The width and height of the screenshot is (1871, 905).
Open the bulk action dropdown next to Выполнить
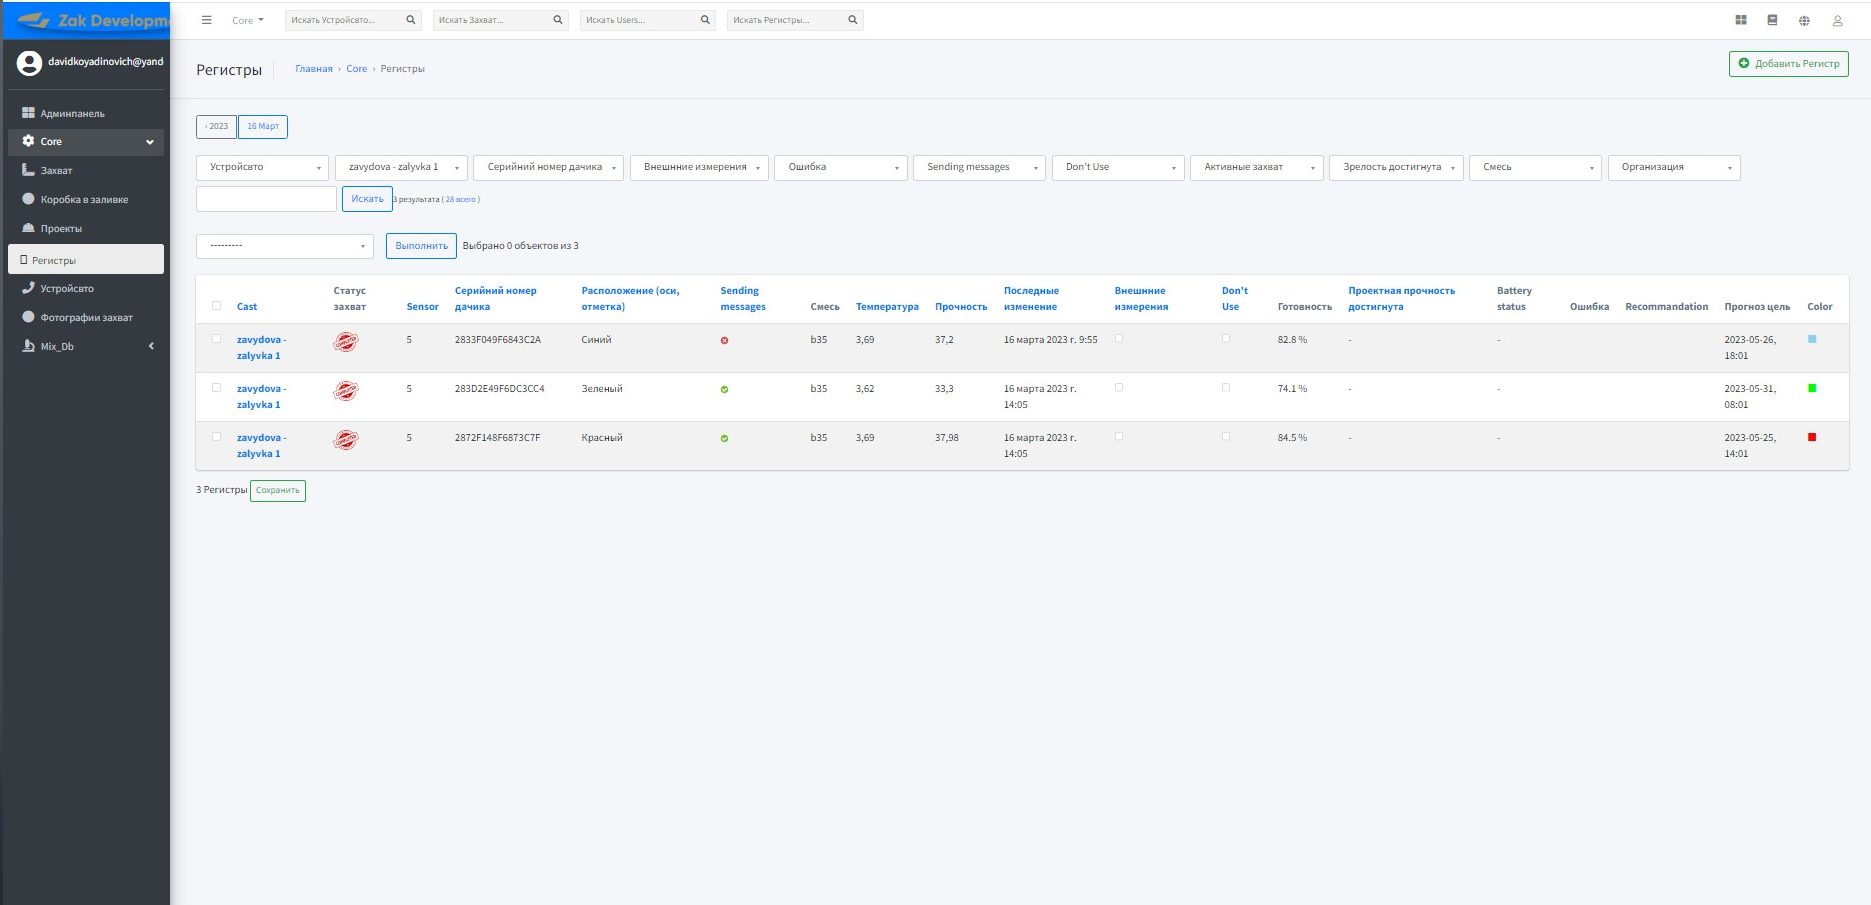tap(285, 246)
